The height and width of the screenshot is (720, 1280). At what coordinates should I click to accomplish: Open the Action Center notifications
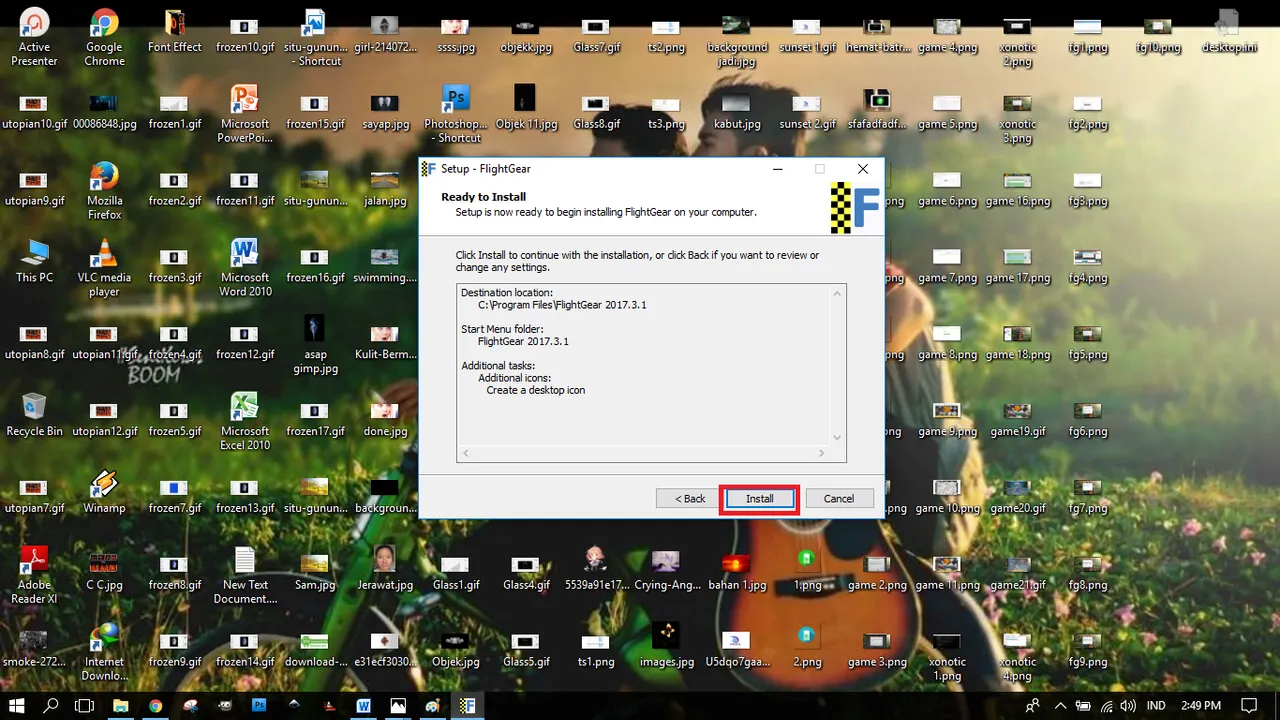coord(1248,705)
